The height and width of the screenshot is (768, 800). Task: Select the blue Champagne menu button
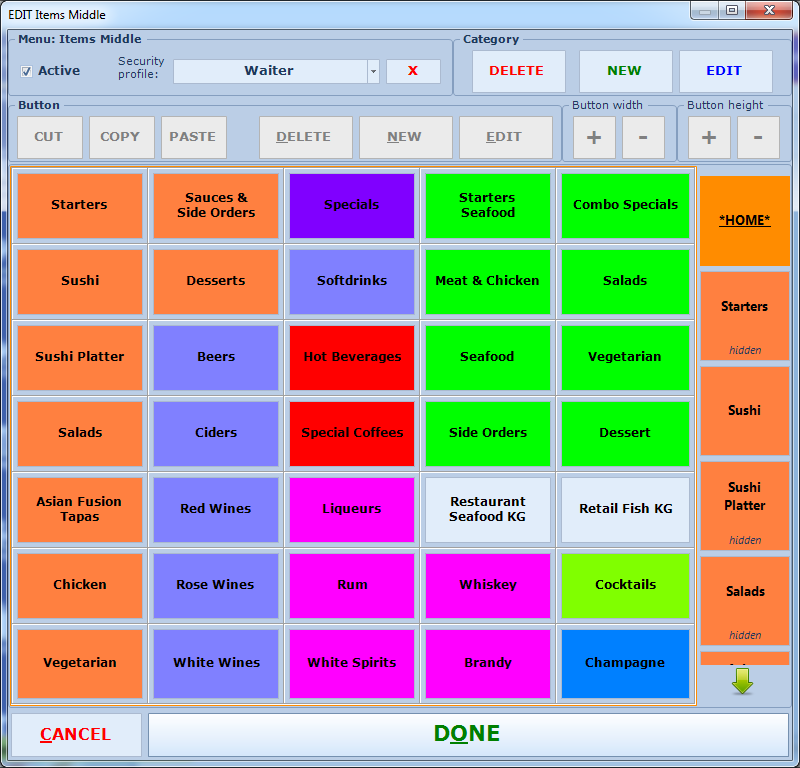[625, 663]
